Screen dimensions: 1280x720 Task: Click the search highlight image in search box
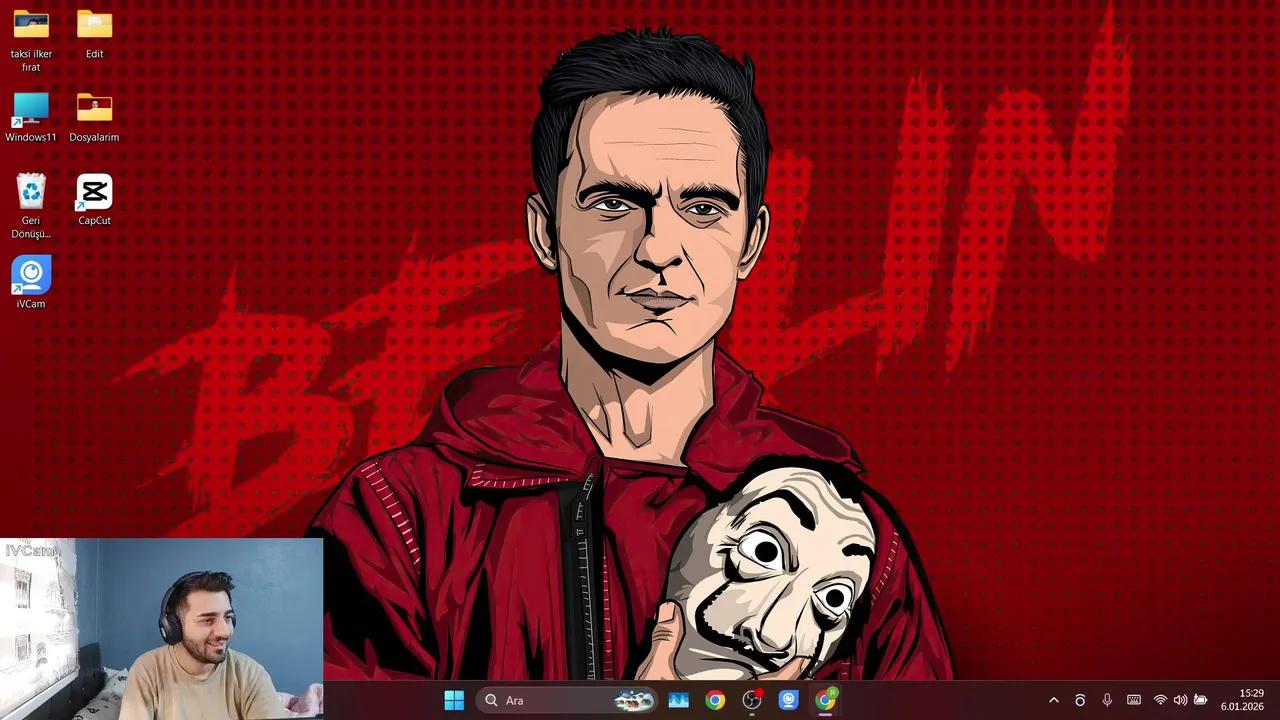click(634, 700)
